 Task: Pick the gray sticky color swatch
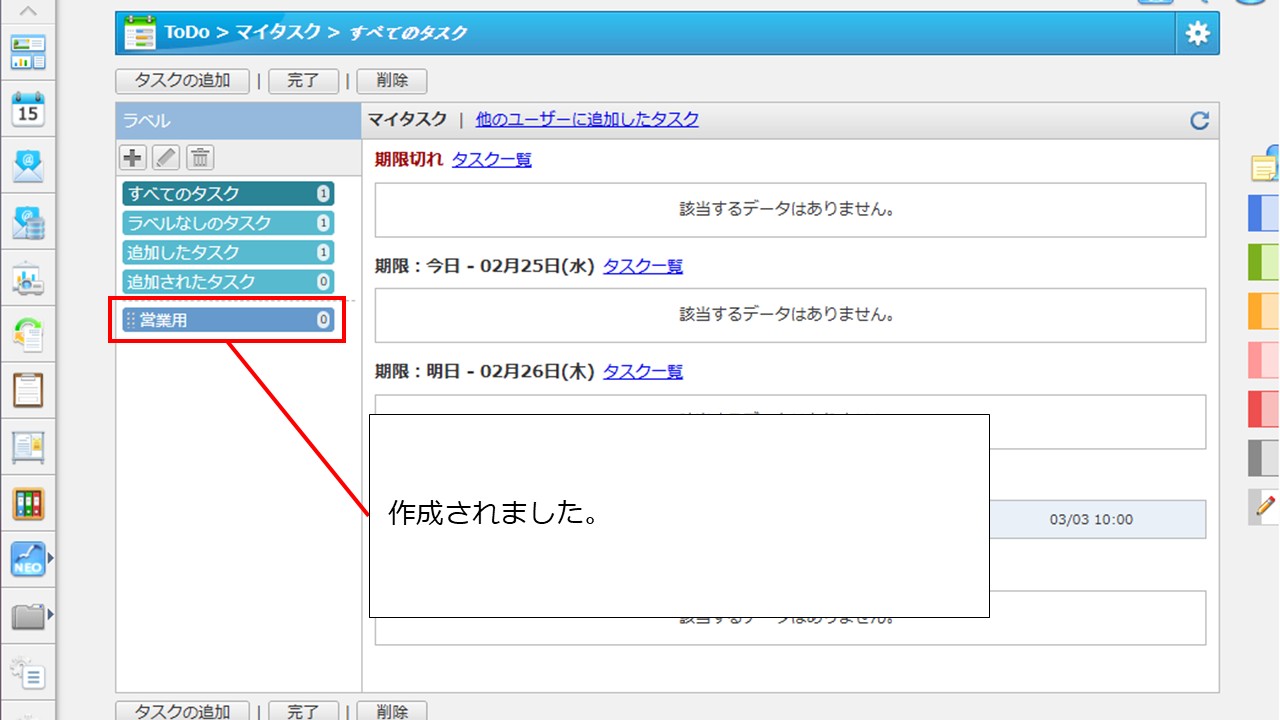[1264, 458]
